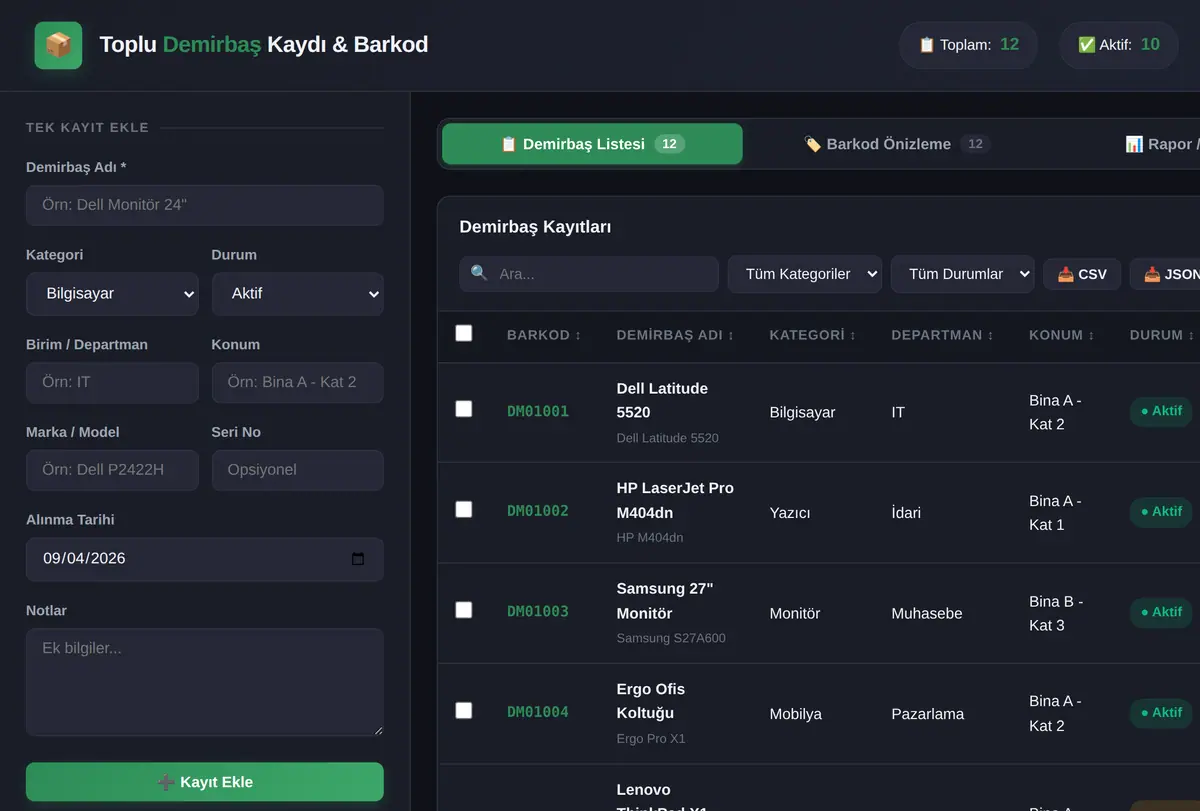Image resolution: width=1200 pixels, height=811 pixels.
Task: Check the Samsung 27" Monitör row checkbox
Action: [464, 610]
